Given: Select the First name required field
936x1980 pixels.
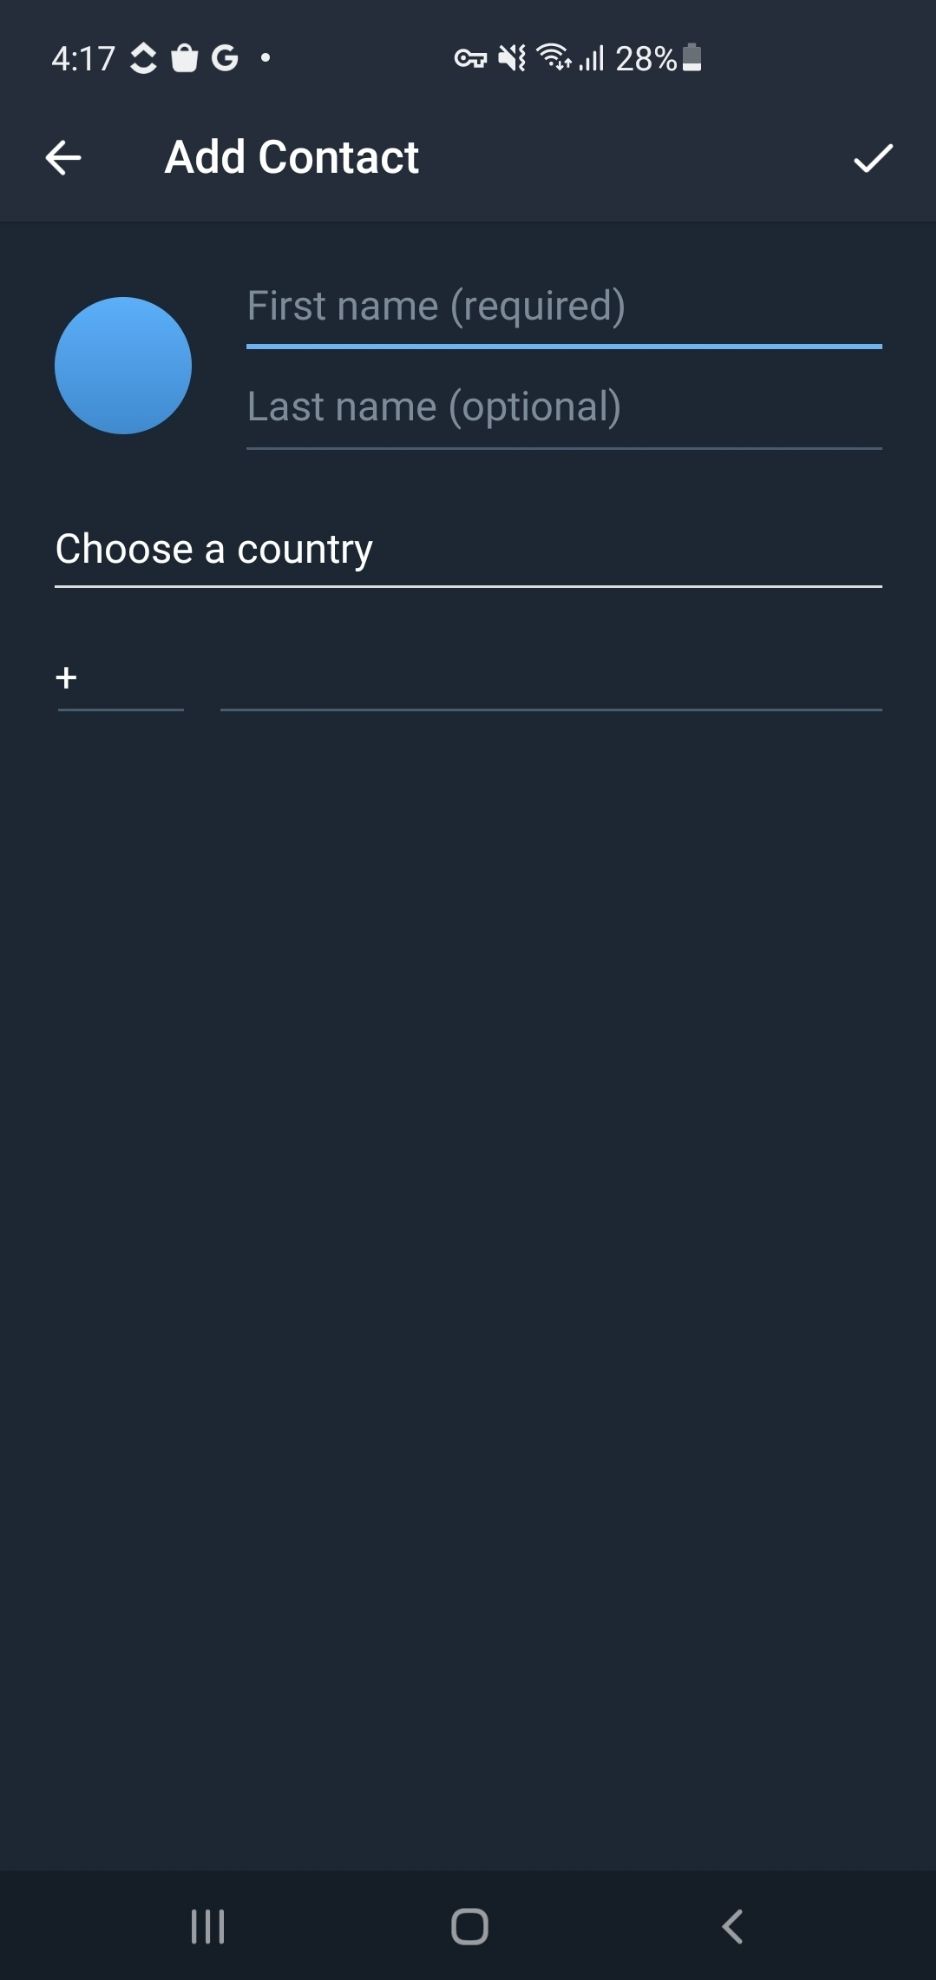Looking at the screenshot, I should point(564,307).
